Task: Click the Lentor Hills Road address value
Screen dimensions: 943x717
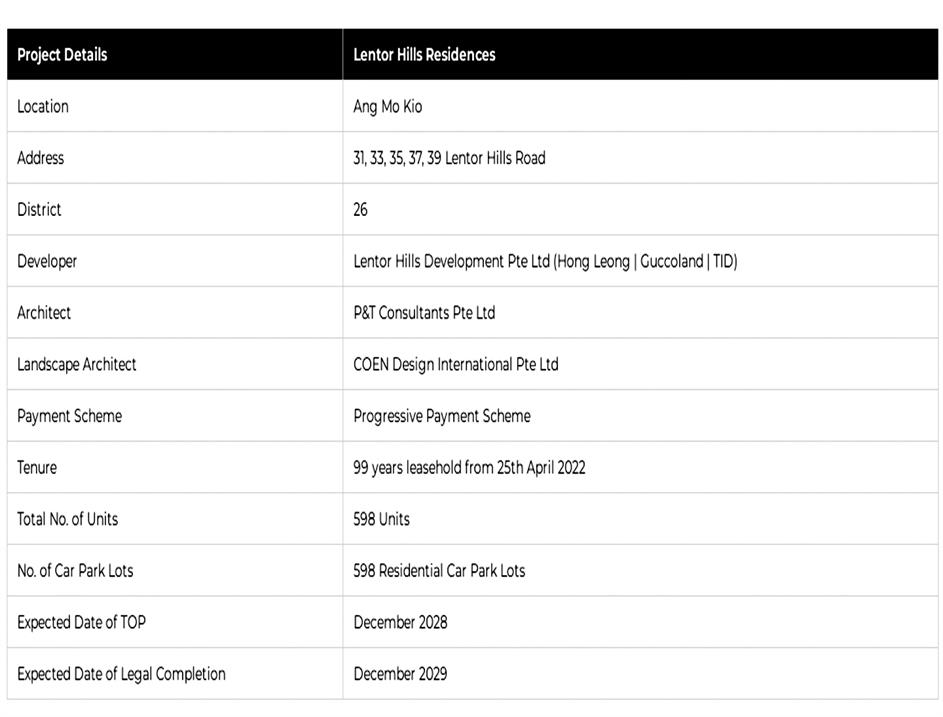Action: (449, 158)
